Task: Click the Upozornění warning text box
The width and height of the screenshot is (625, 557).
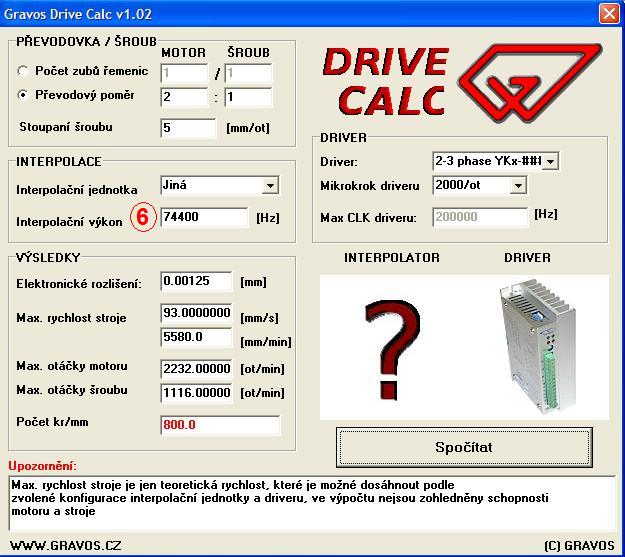Action: coord(311,503)
